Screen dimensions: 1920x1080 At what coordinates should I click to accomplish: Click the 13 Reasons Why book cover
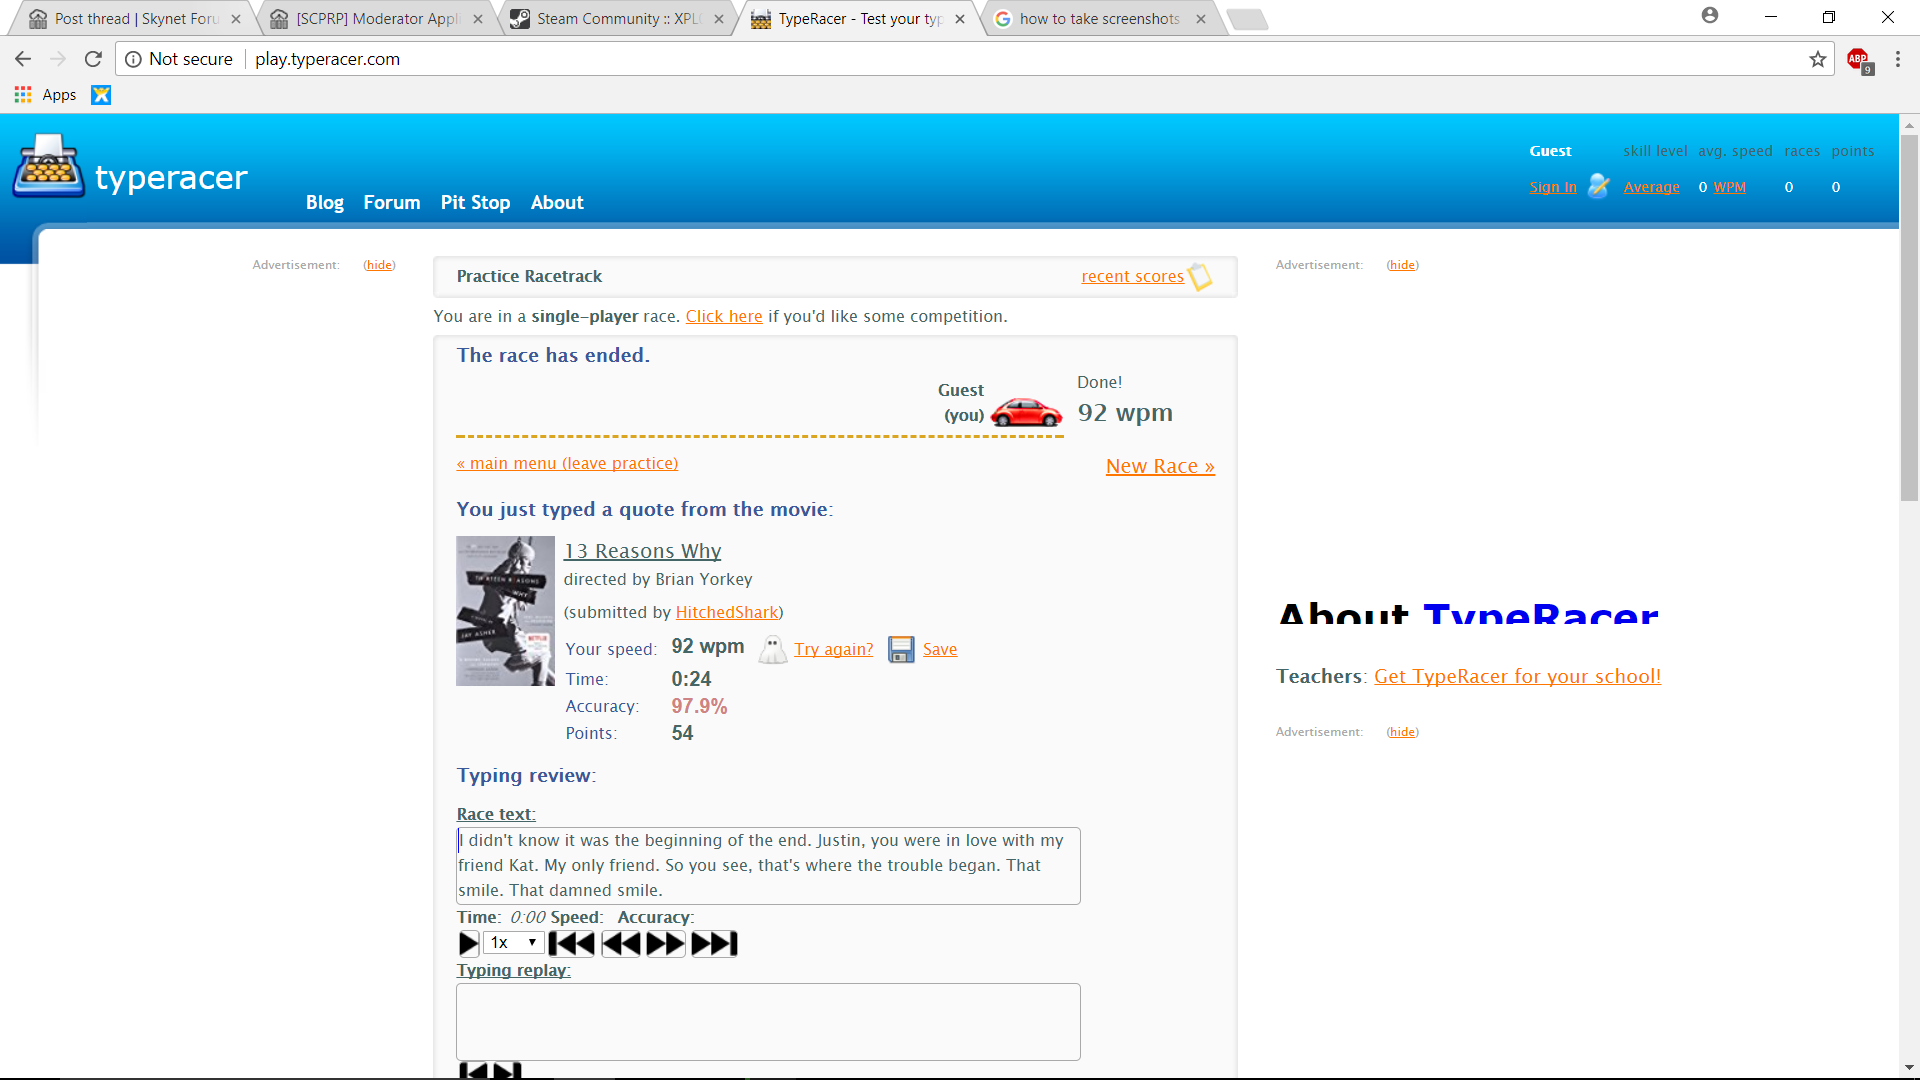[x=505, y=611]
